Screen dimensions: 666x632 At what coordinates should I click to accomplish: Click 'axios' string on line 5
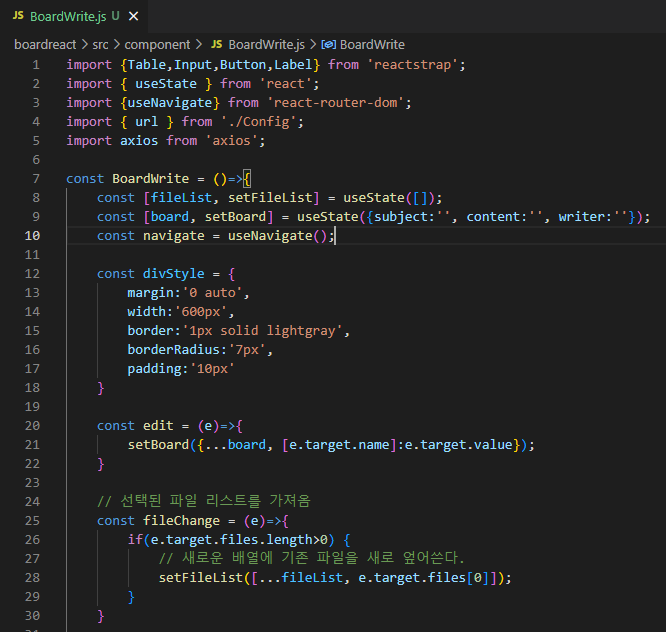(231, 141)
